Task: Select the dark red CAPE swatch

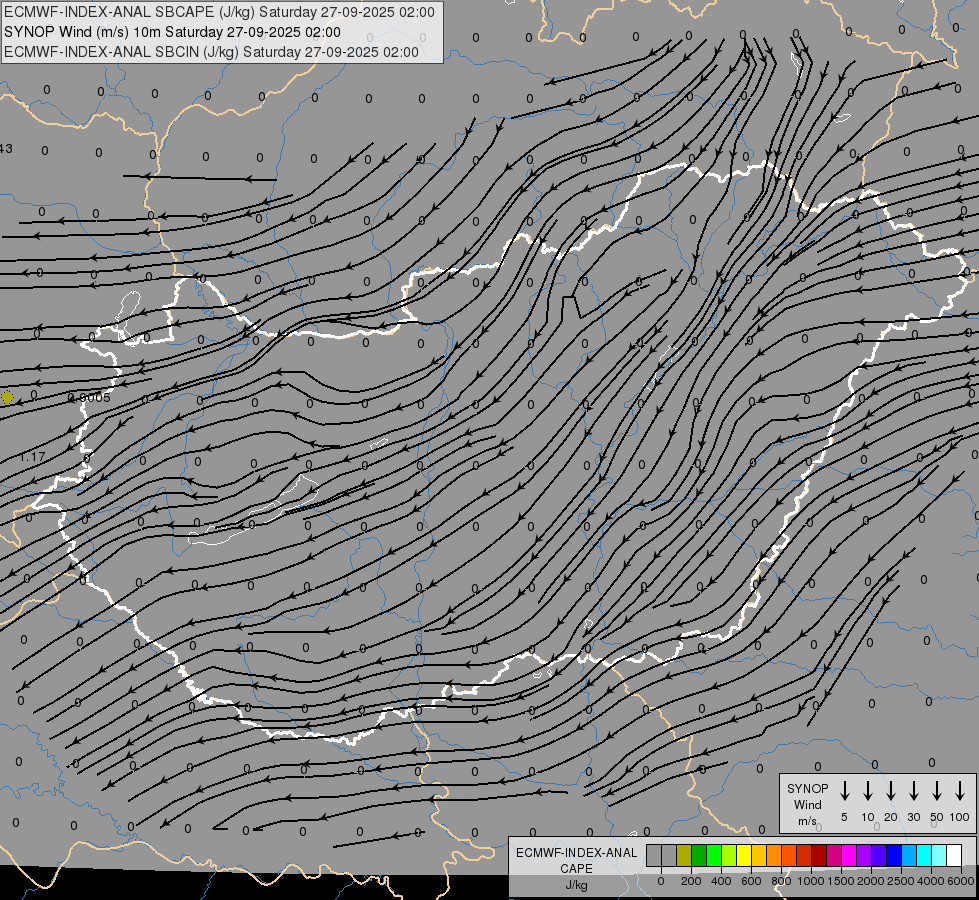Action: pyautogui.click(x=819, y=855)
